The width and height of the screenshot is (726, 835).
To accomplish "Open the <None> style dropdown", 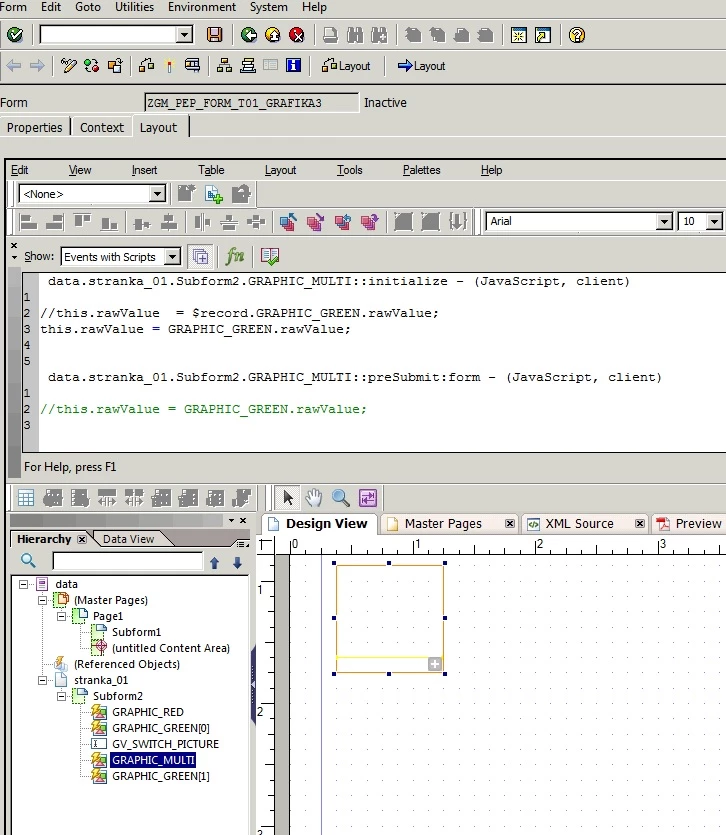I will (157, 193).
